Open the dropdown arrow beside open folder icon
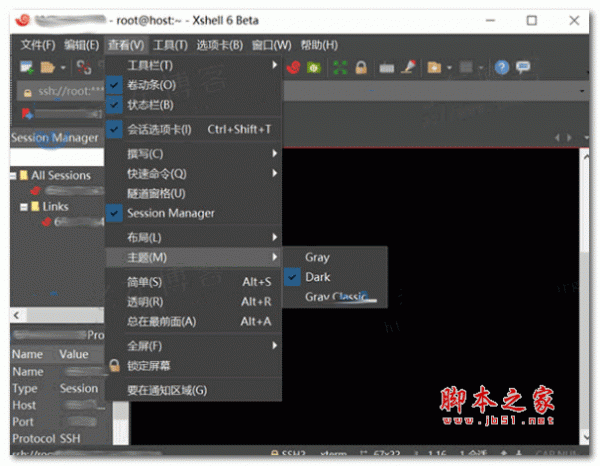Screen dimensions: 600x466 [x=63, y=68]
